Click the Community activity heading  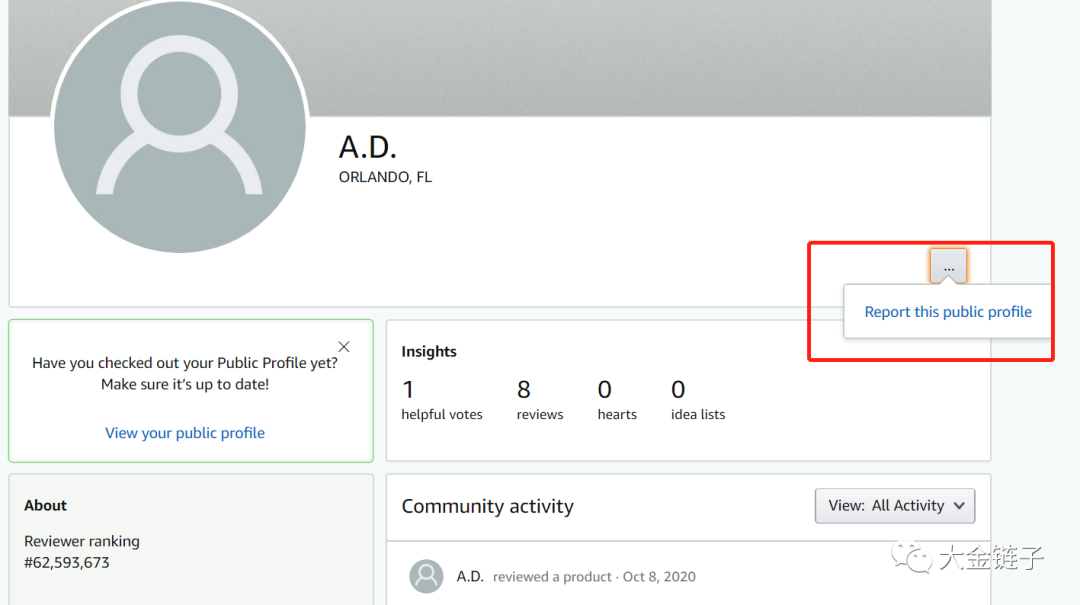(488, 506)
